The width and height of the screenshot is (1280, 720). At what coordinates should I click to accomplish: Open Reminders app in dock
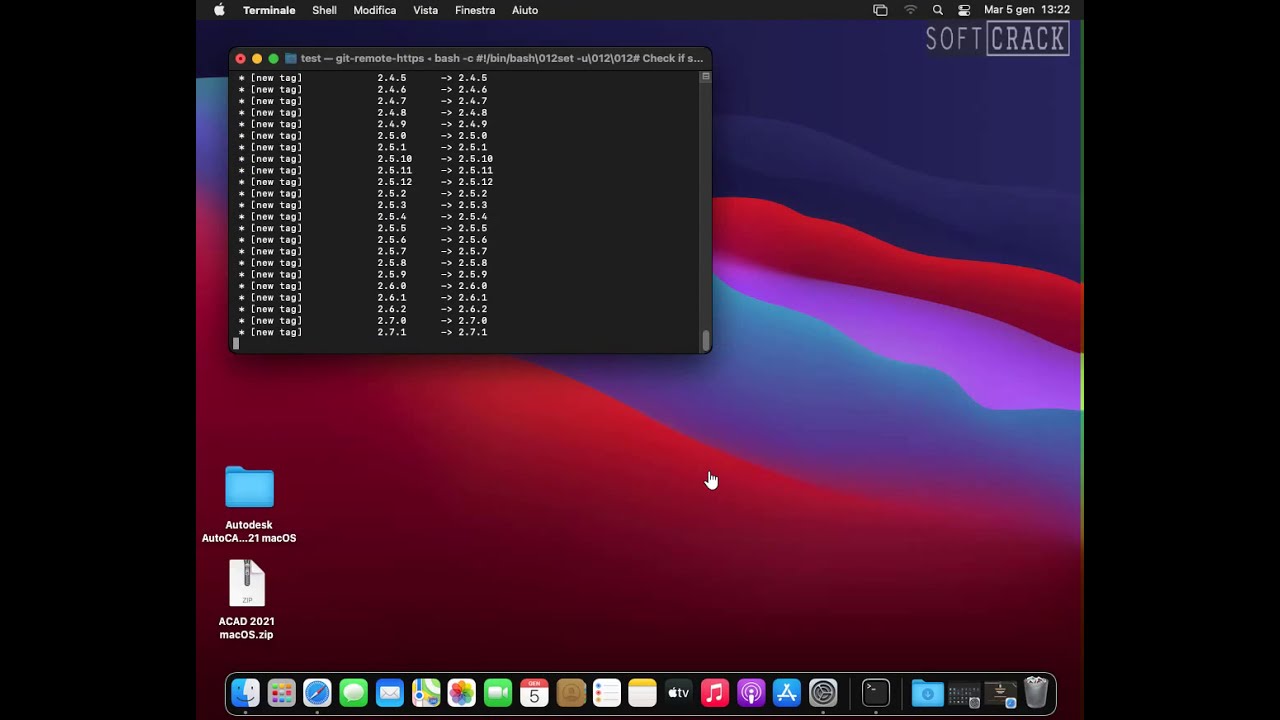click(x=606, y=693)
